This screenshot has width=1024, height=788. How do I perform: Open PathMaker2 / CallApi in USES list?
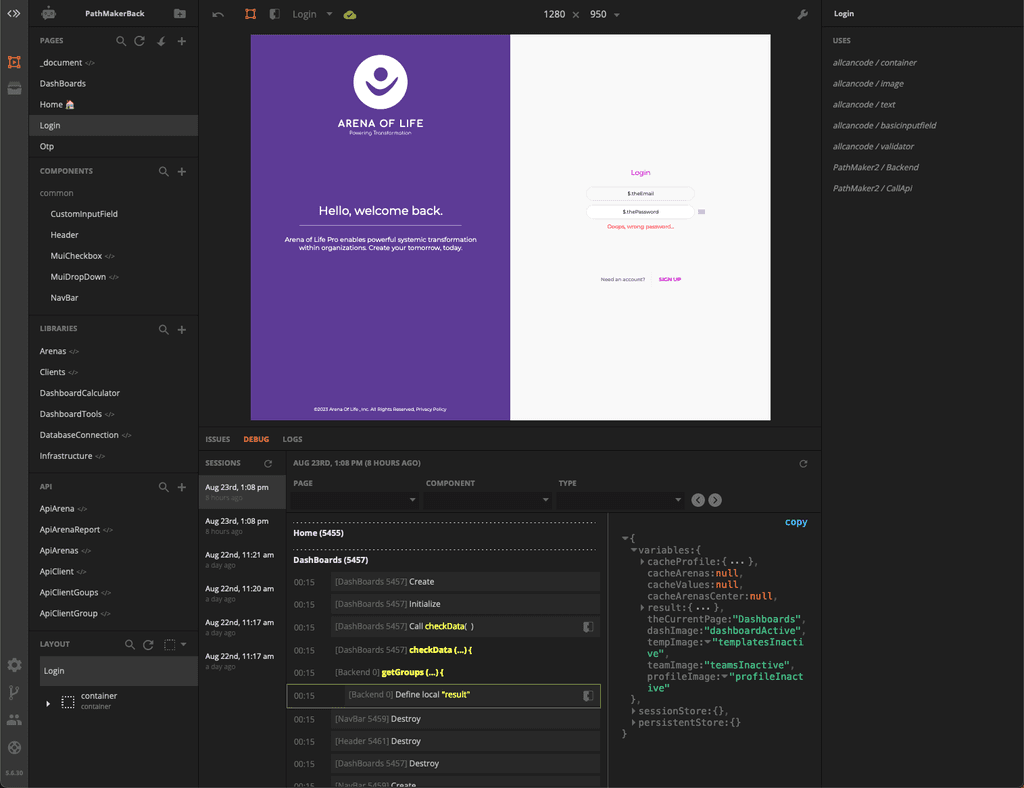872,188
